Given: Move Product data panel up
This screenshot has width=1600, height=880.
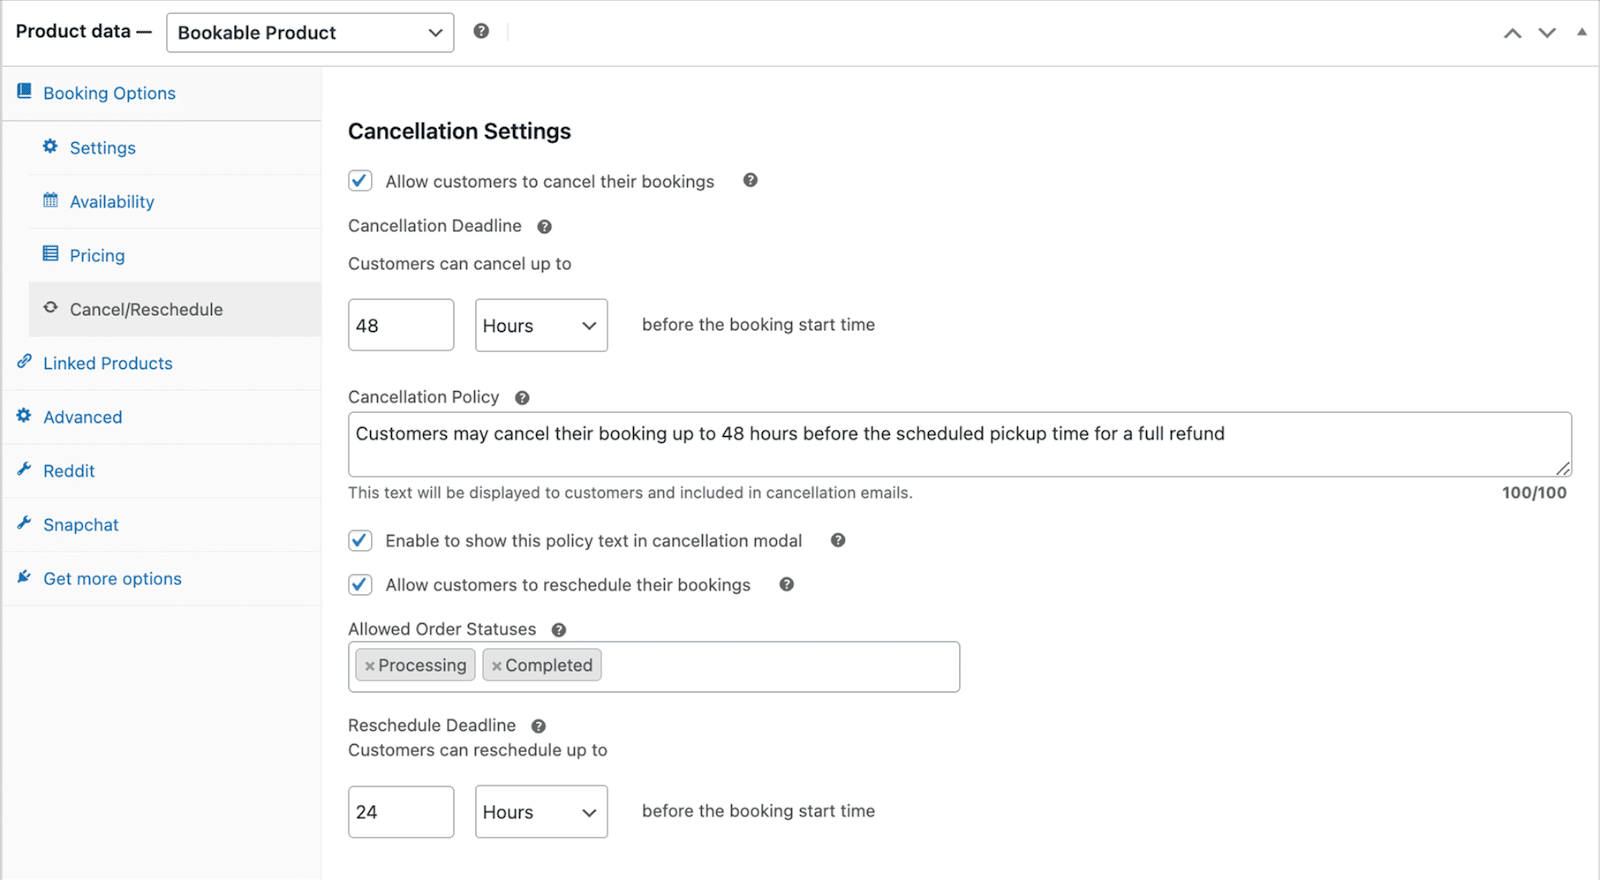Looking at the screenshot, I should tap(1513, 33).
